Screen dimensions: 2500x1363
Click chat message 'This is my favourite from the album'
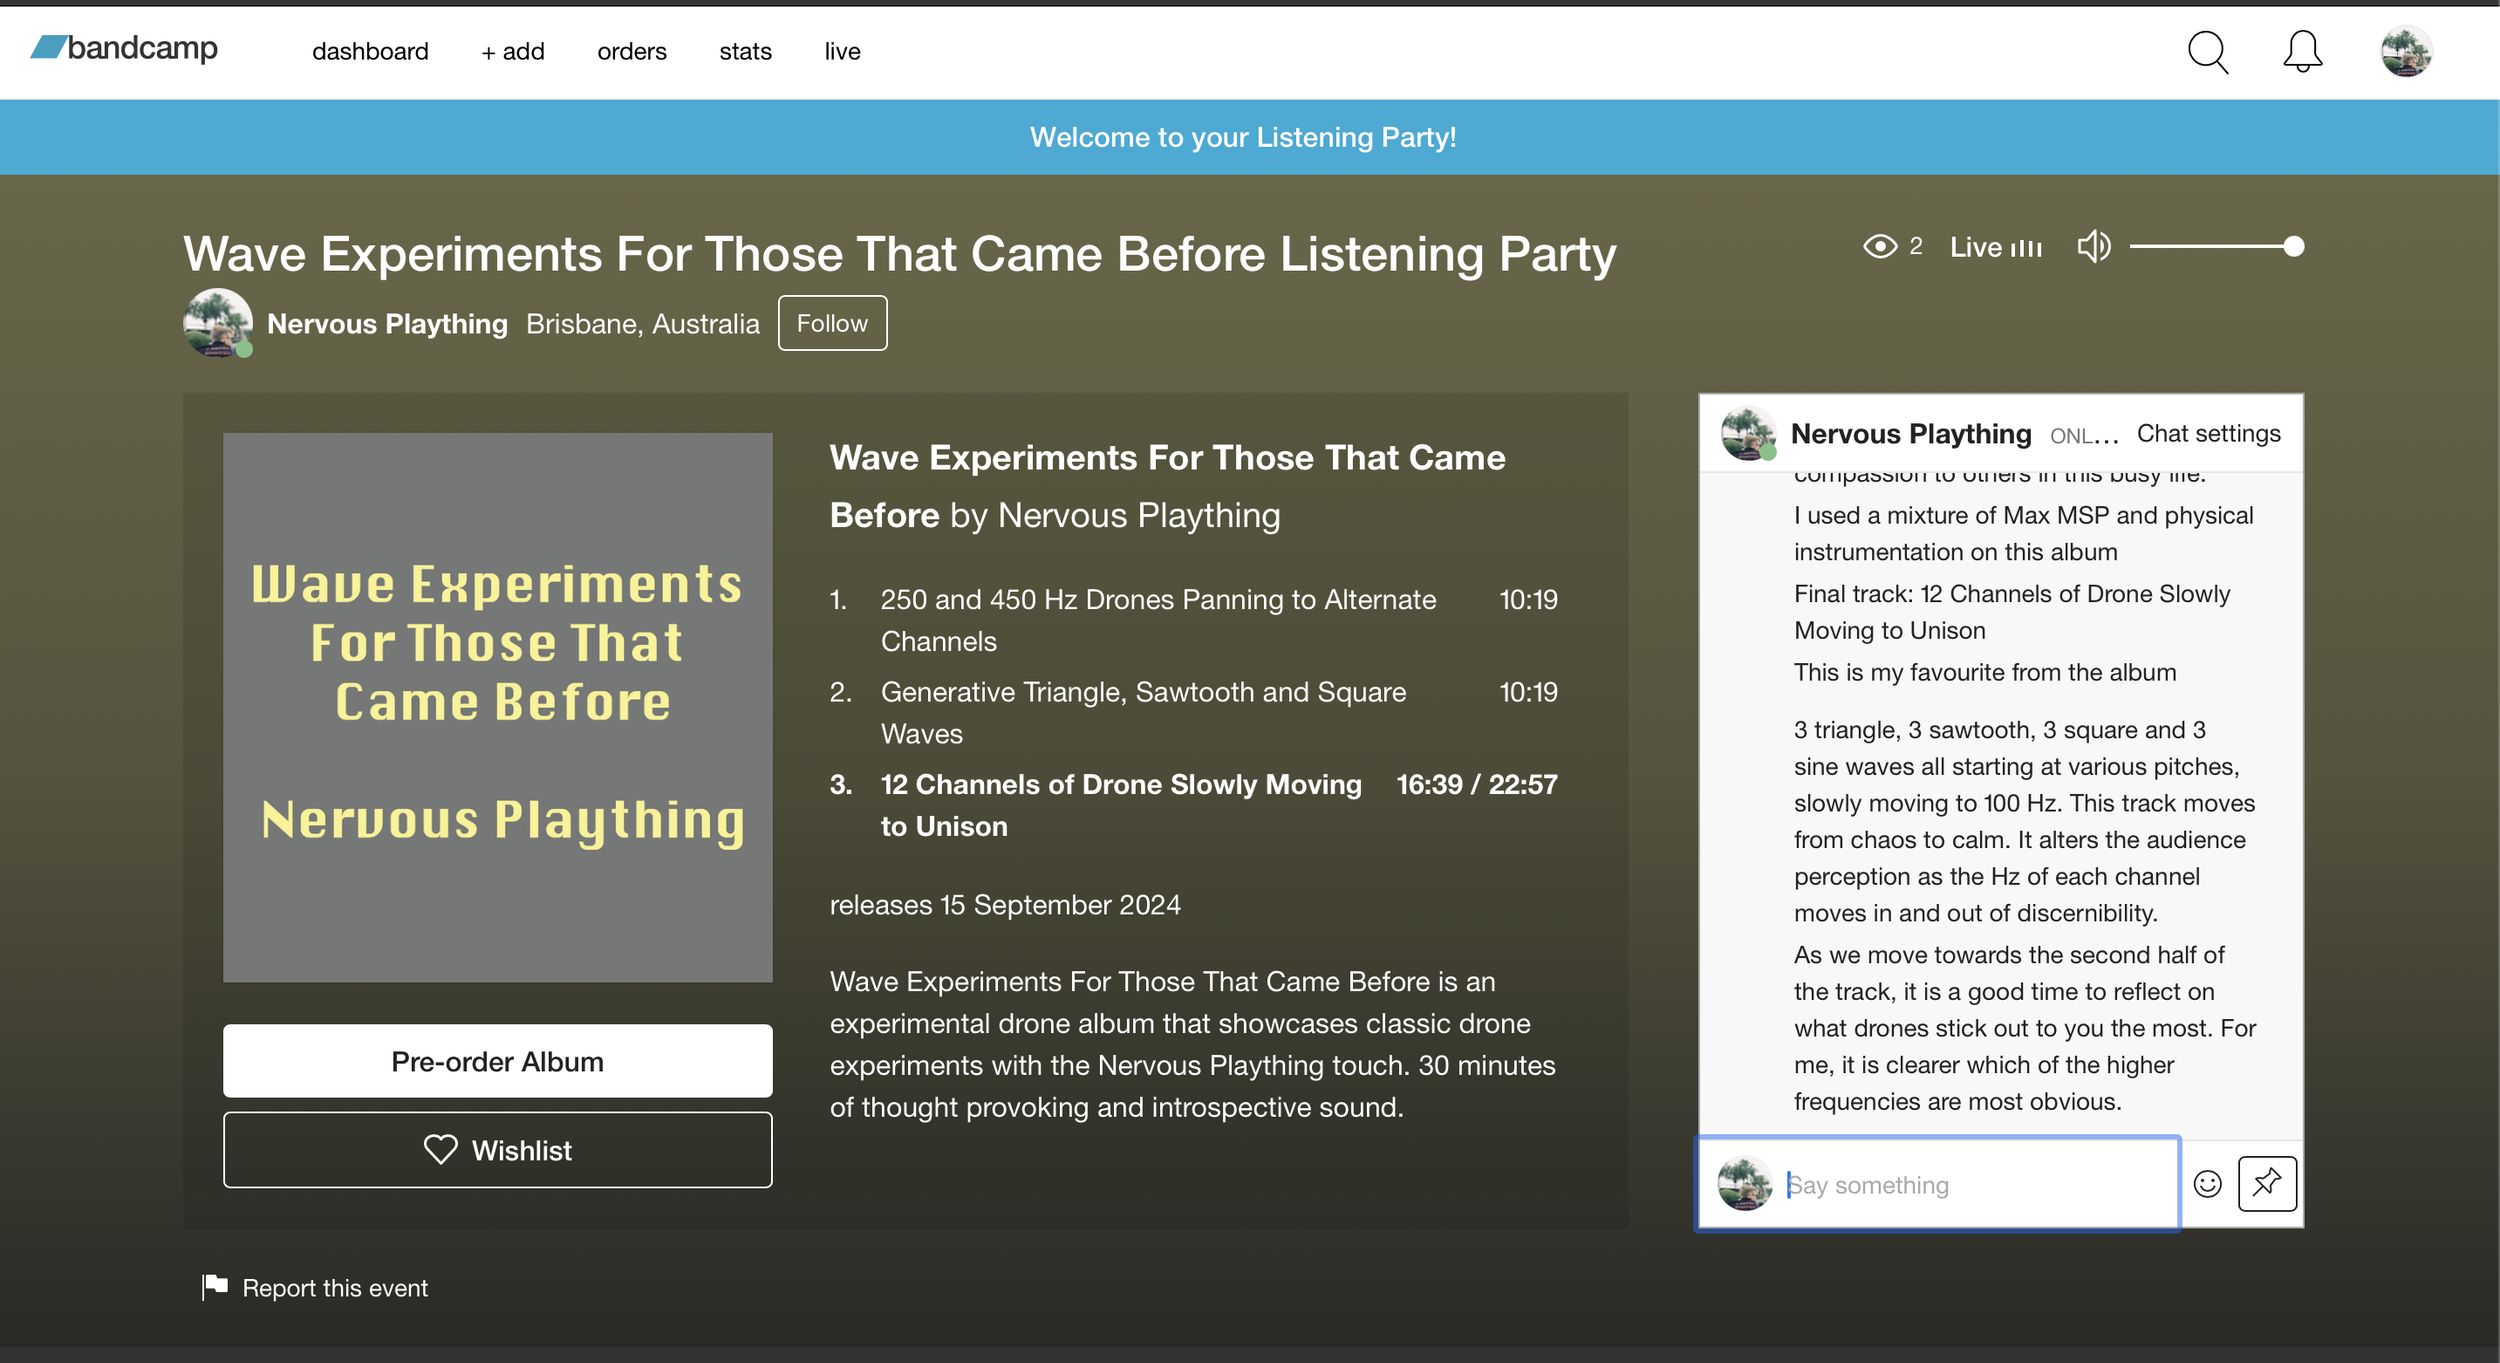(1985, 672)
